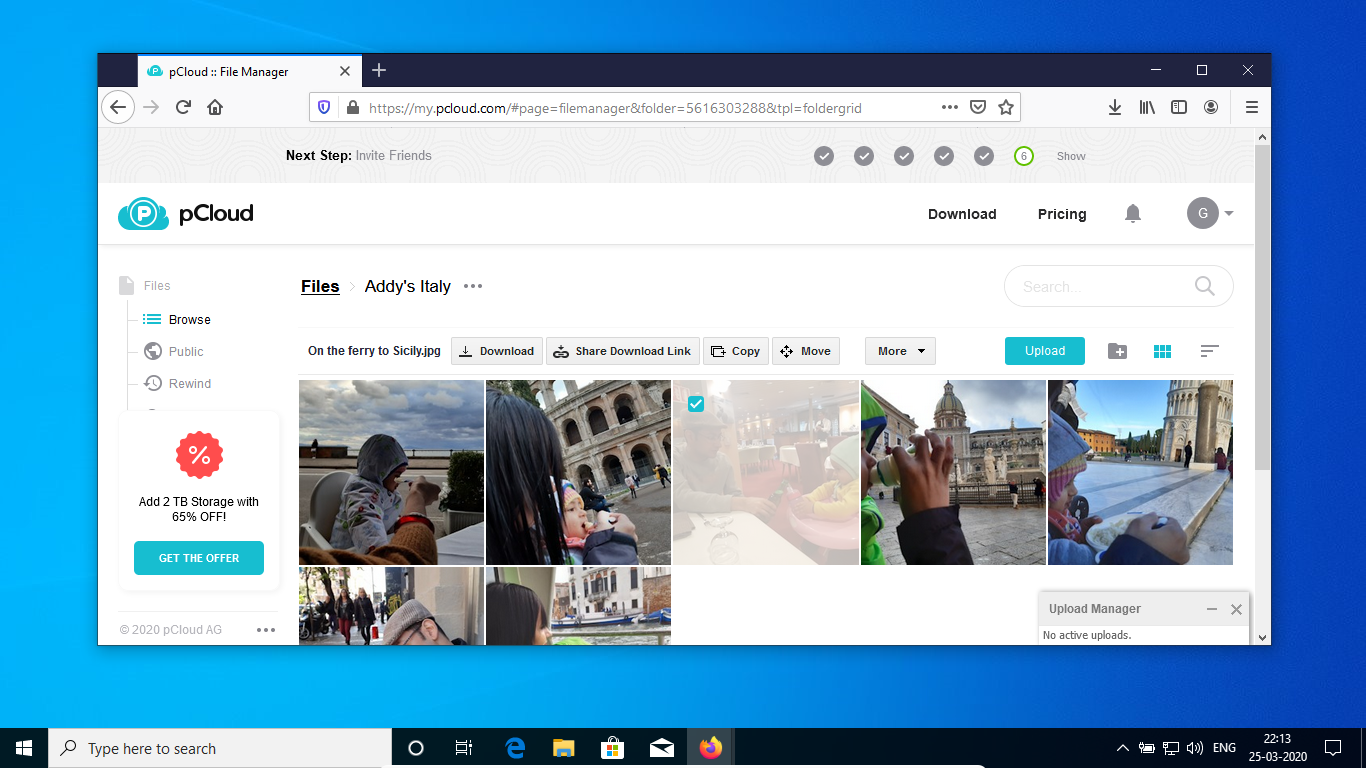
Task: Open the sort options icon
Action: tap(1208, 351)
